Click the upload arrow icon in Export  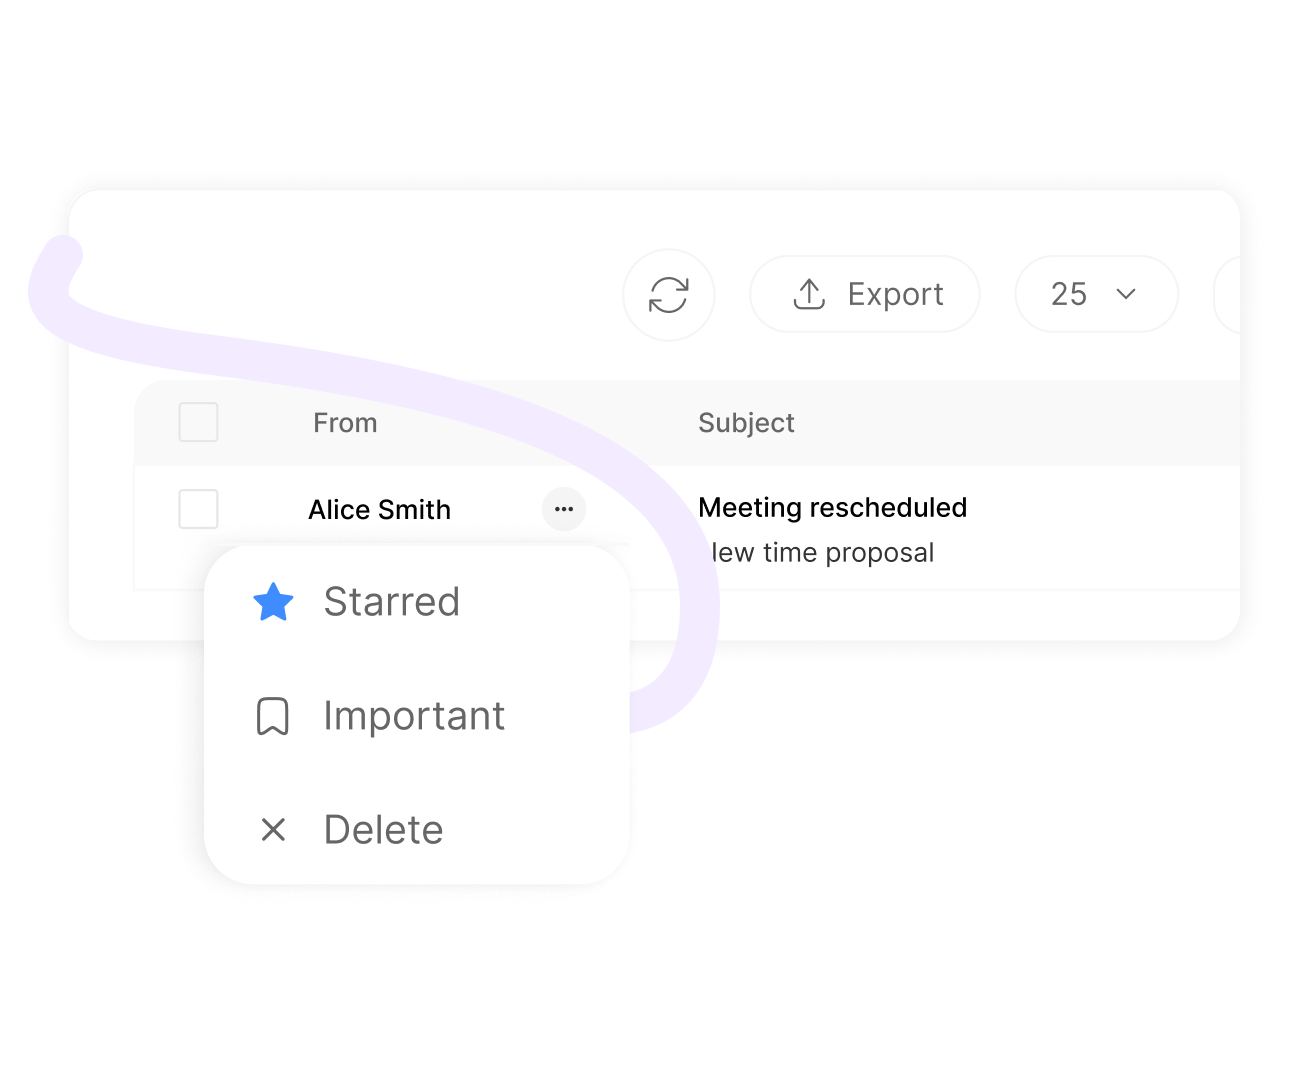[x=809, y=294]
